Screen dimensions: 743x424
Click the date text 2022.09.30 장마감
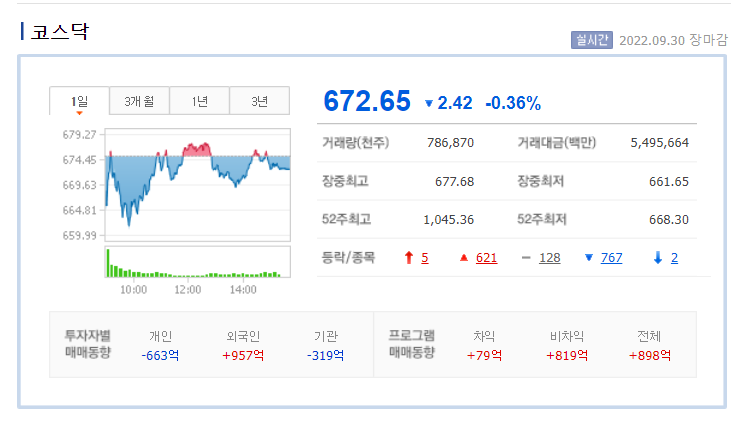point(673,40)
